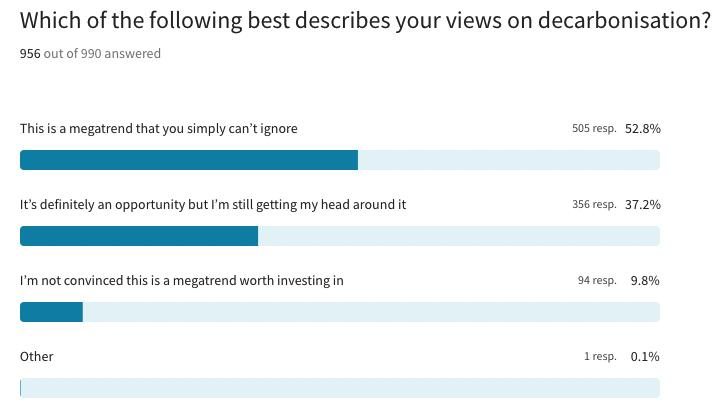723x405 pixels.
Task: Click the unfilled part of the 37.2% bar
Action: tap(458, 236)
